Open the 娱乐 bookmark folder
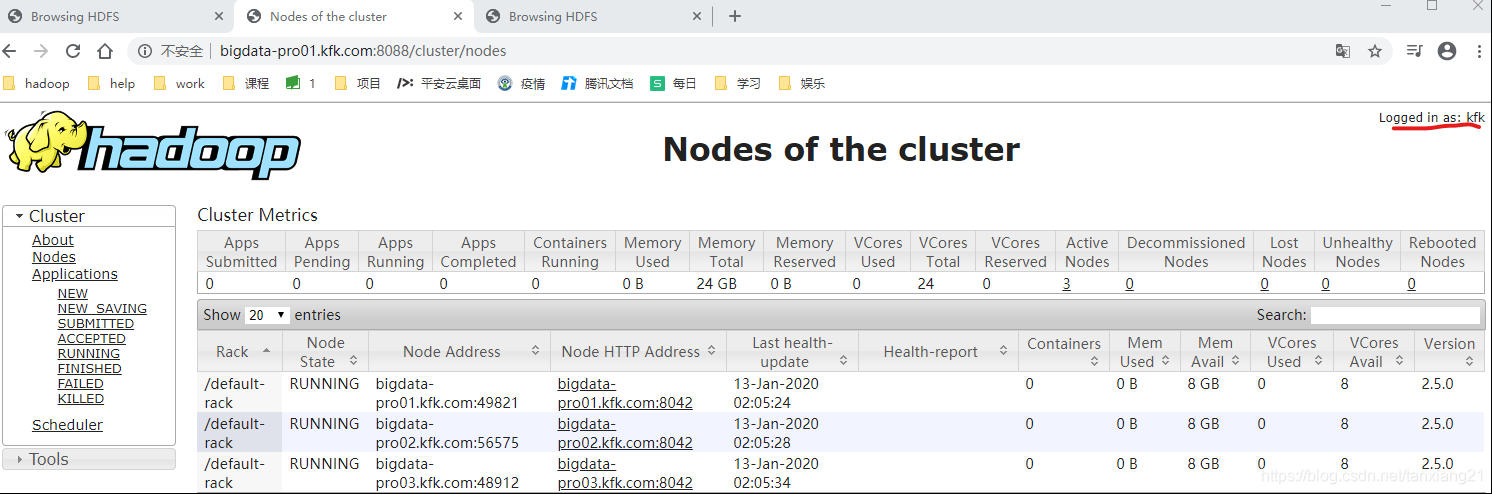The image size is (1492, 494). [x=801, y=83]
